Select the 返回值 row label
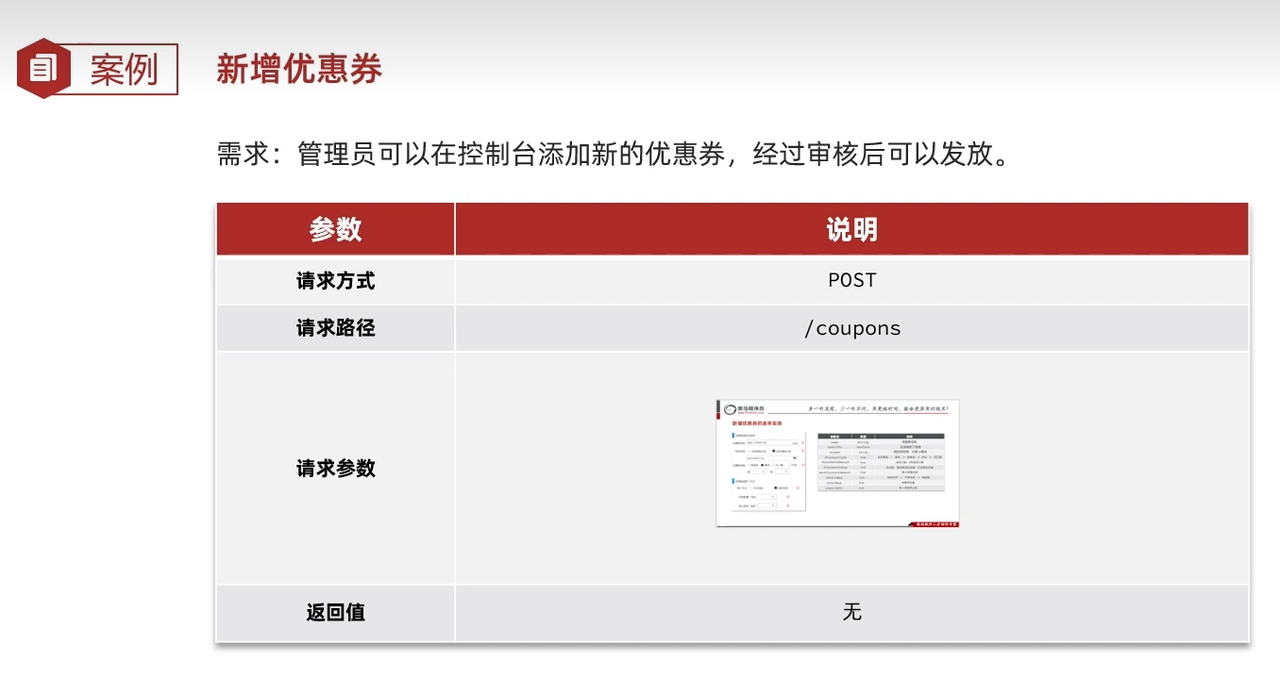Image resolution: width=1280 pixels, height=677 pixels. click(x=335, y=613)
